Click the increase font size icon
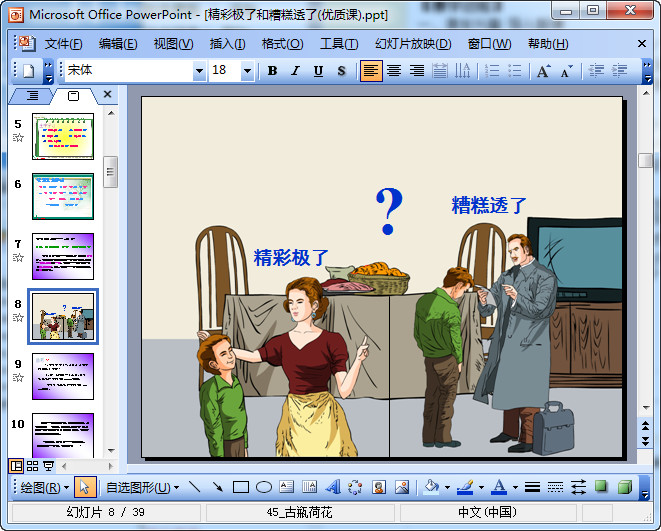 (543, 71)
